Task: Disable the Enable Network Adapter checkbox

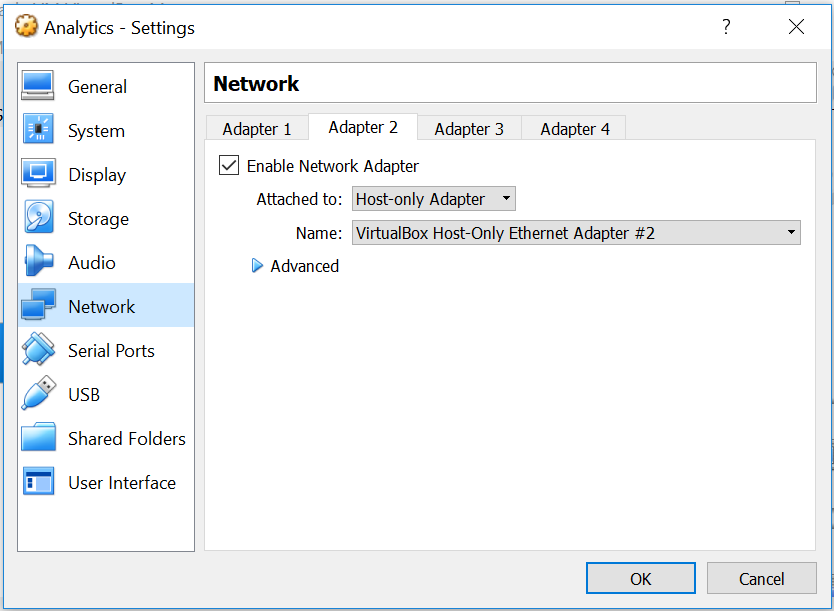Action: click(x=229, y=166)
